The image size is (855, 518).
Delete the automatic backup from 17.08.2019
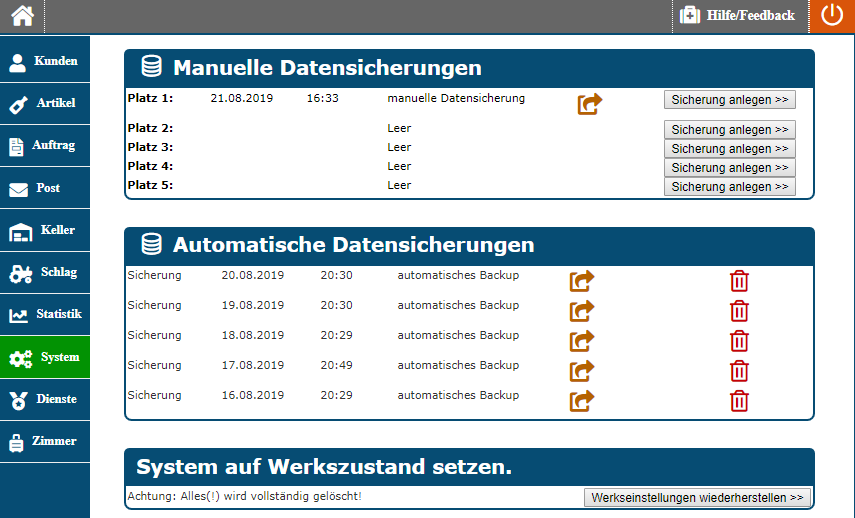click(739, 371)
